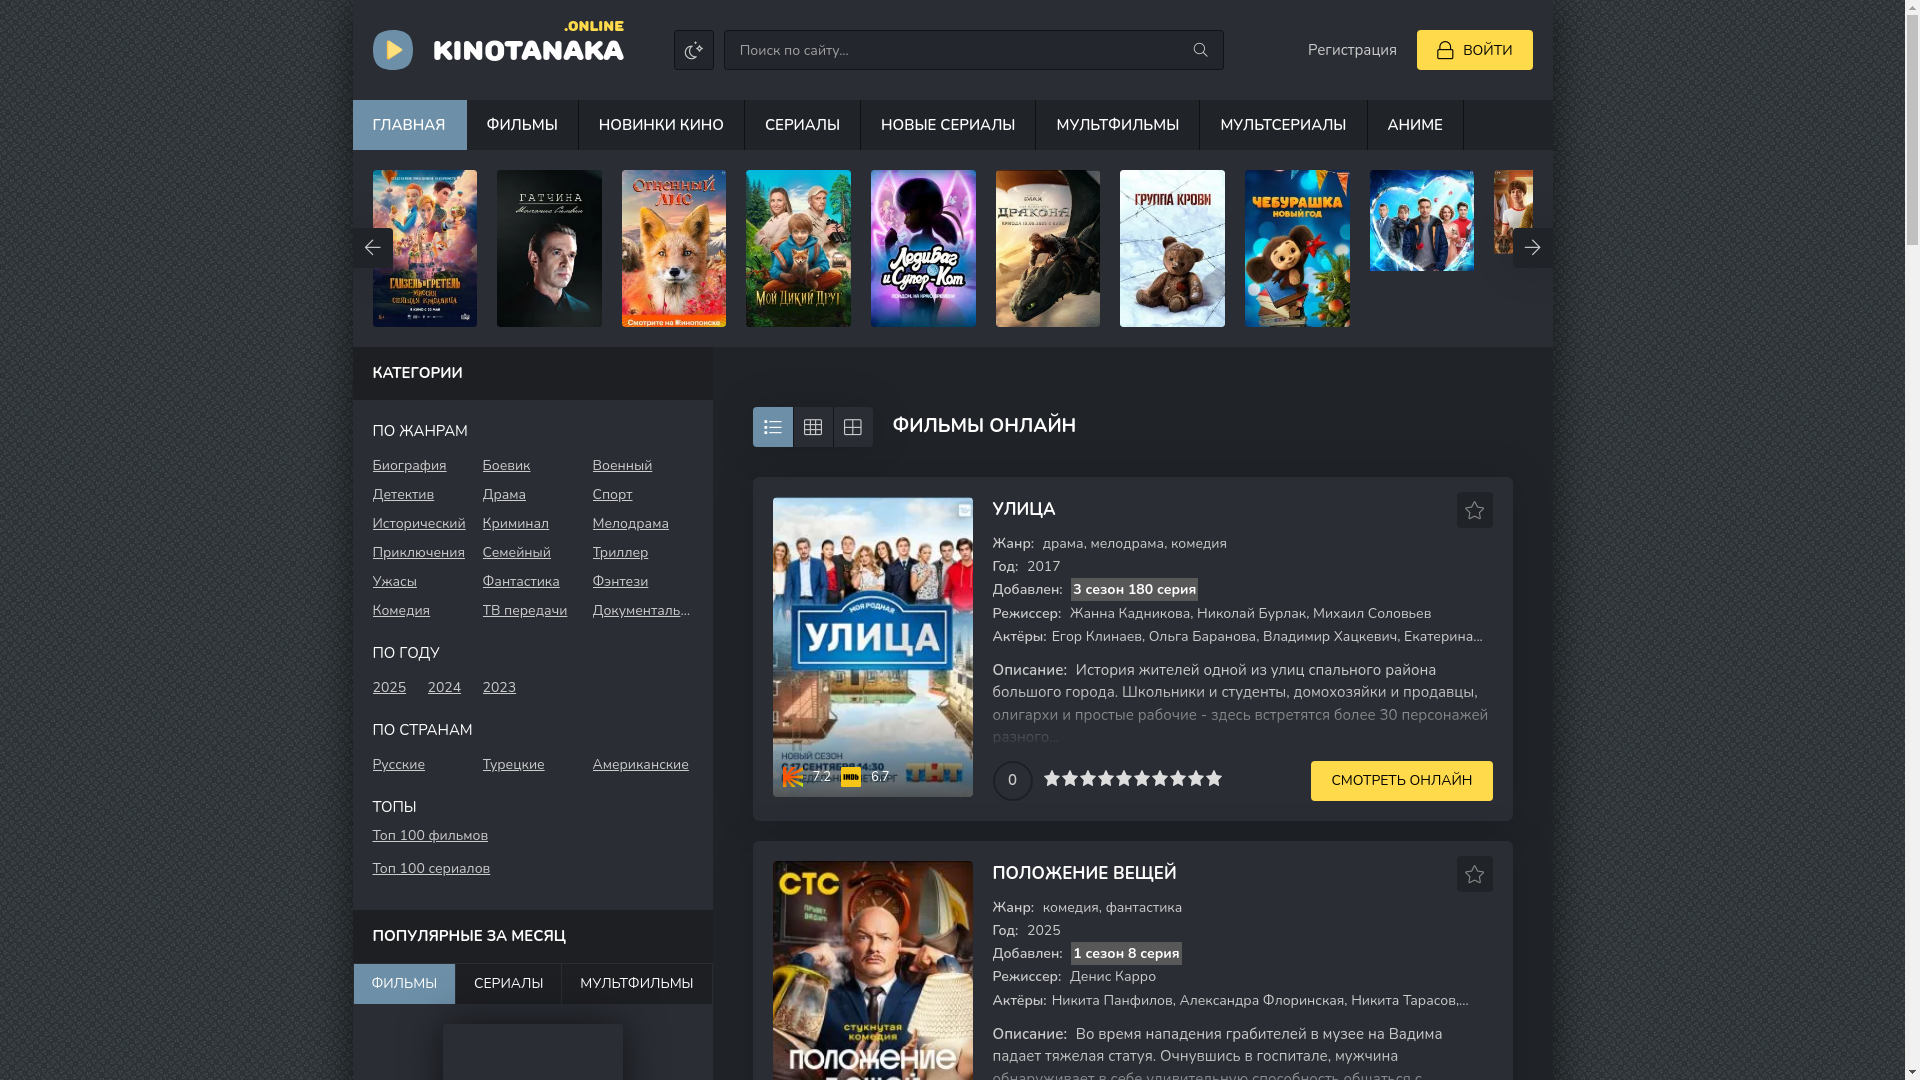Open the Регистрация link
Viewport: 1920px width, 1080px height.
(x=1351, y=50)
